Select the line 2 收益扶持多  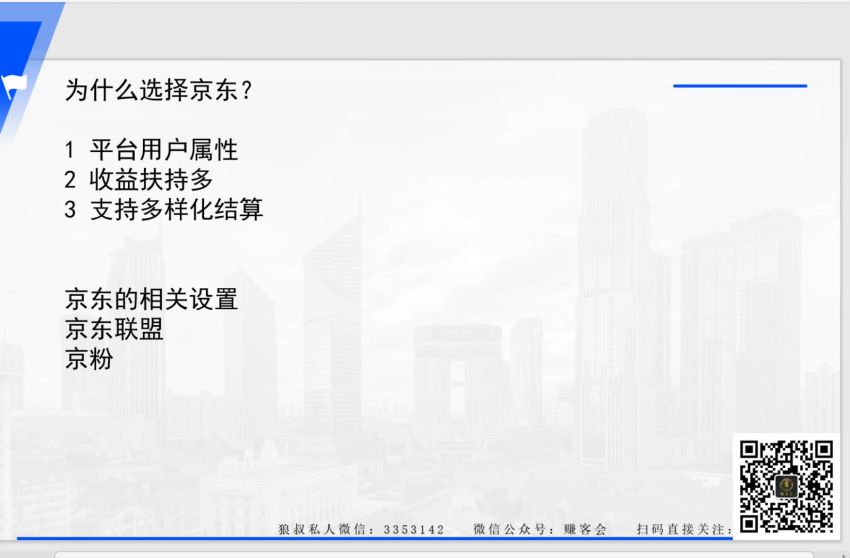139,179
